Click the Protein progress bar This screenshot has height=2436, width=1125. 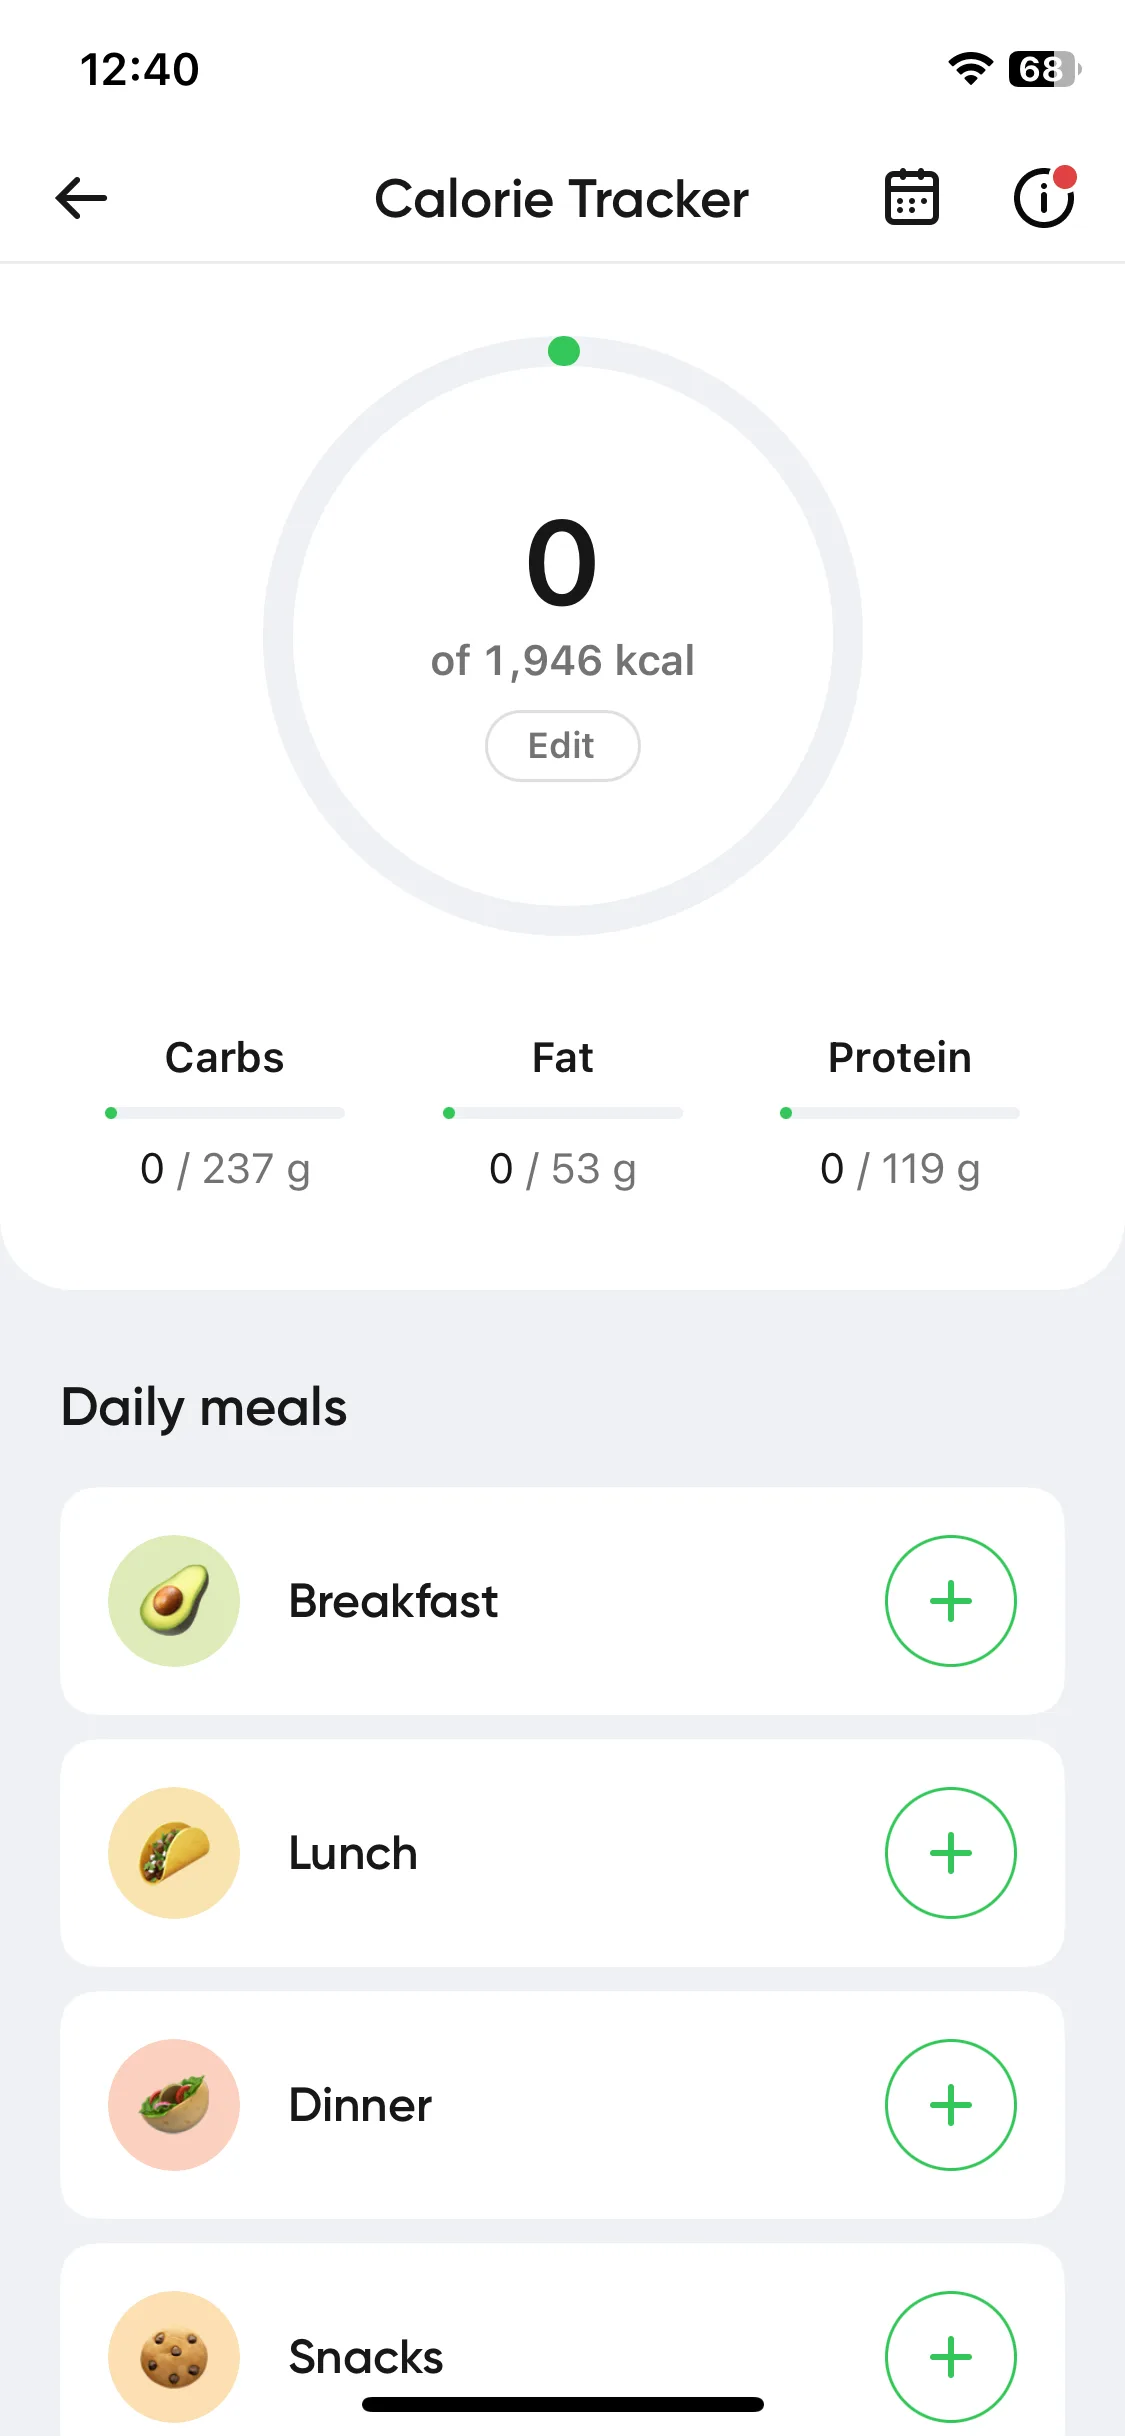click(x=900, y=1113)
